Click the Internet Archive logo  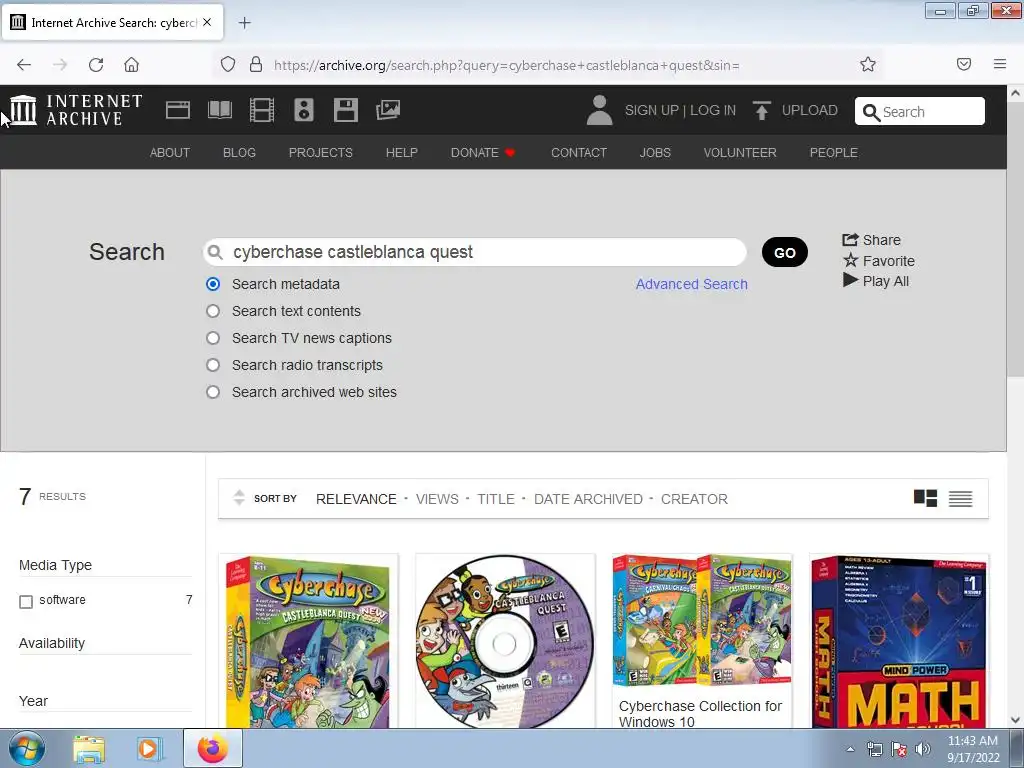(x=76, y=110)
